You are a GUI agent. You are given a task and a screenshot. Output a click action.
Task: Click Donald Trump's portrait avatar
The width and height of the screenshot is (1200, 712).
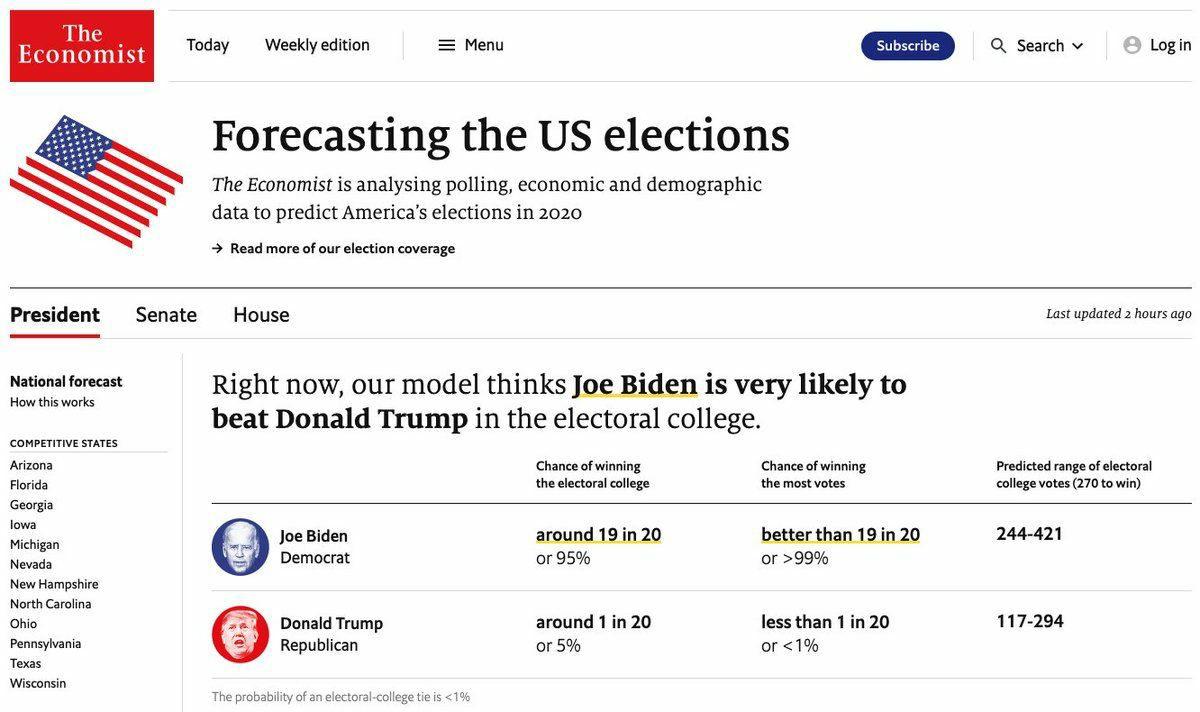click(240, 634)
